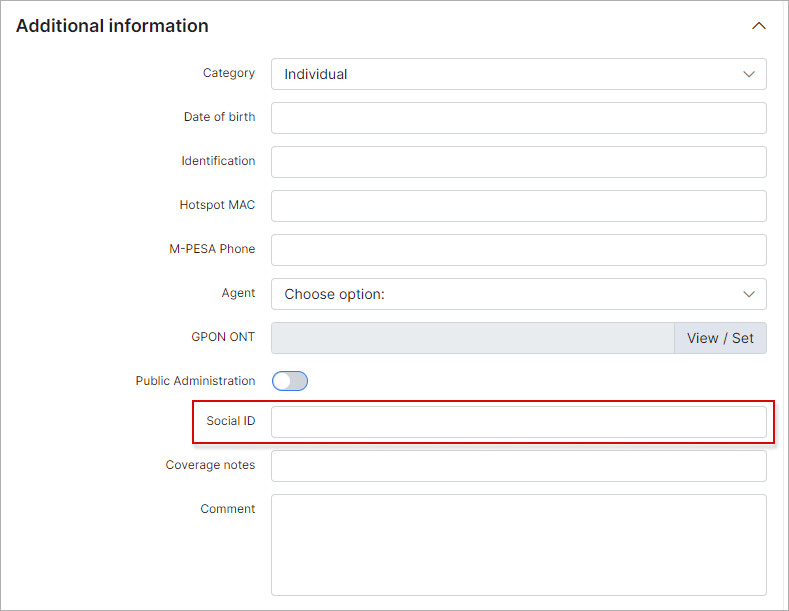Click the Social ID label

tap(230, 421)
